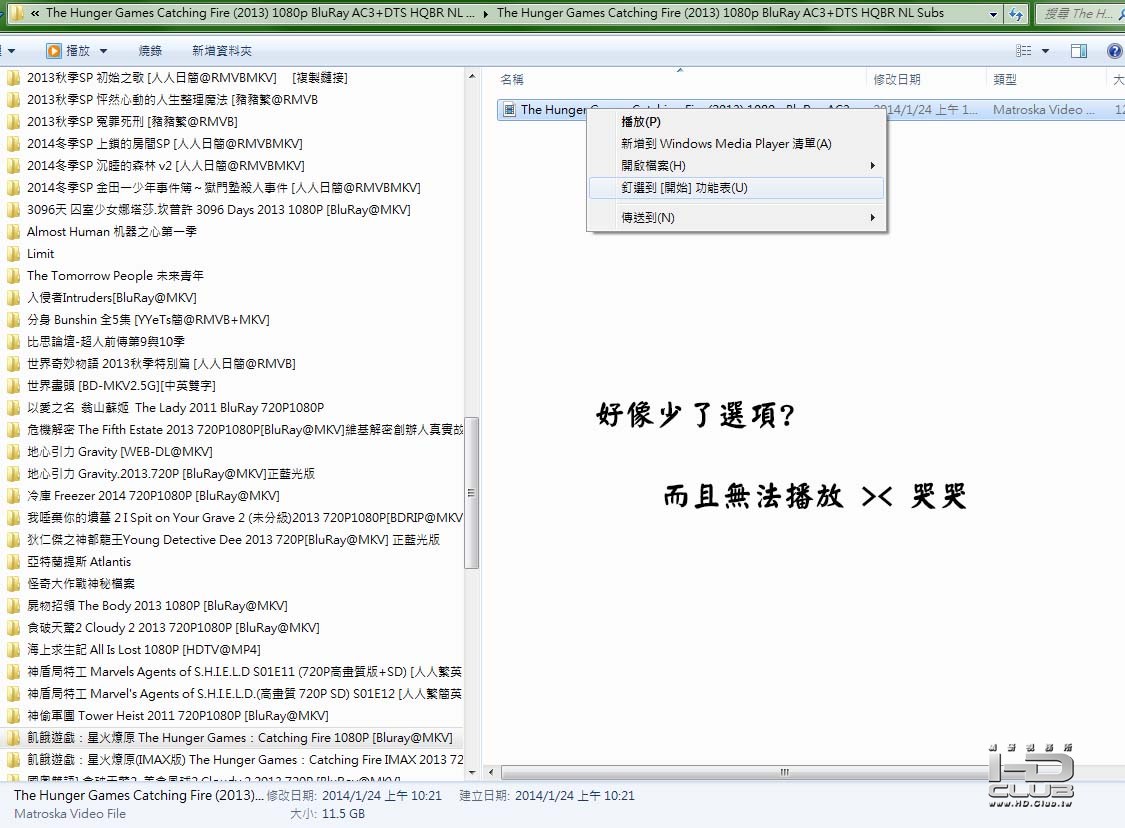Image resolution: width=1125 pixels, height=828 pixels.
Task: Open 傳送到(N) submenu
Action: [x=736, y=217]
